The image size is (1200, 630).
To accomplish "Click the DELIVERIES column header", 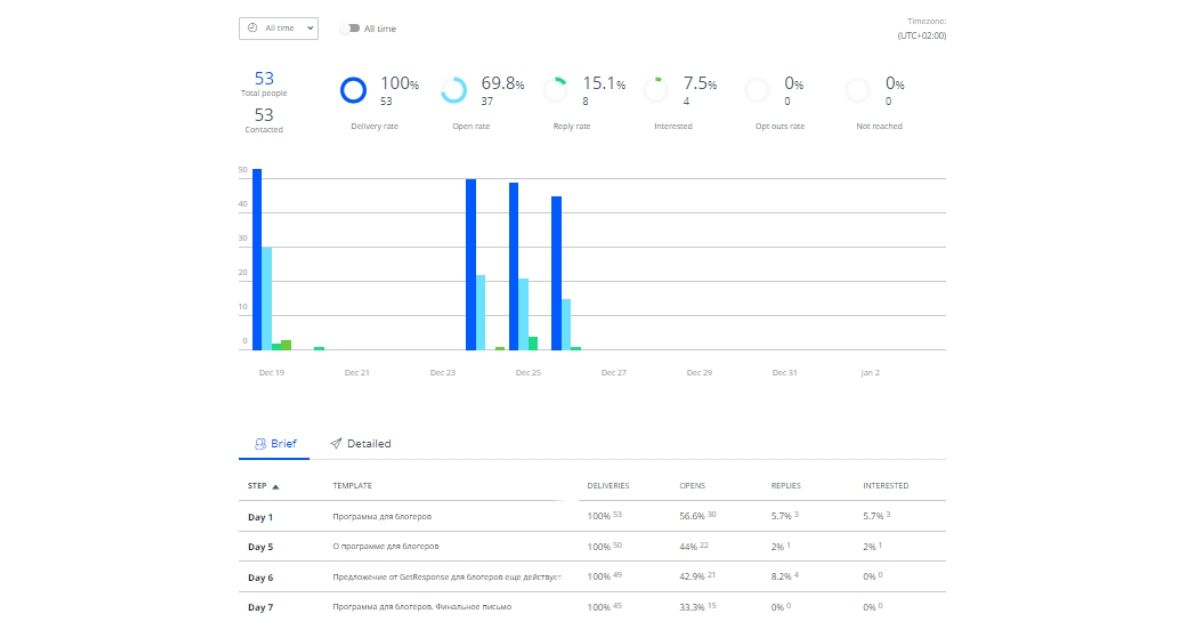I will click(x=608, y=486).
